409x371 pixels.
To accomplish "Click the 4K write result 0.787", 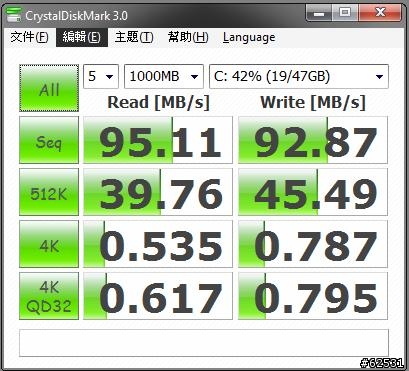I will [x=313, y=244].
